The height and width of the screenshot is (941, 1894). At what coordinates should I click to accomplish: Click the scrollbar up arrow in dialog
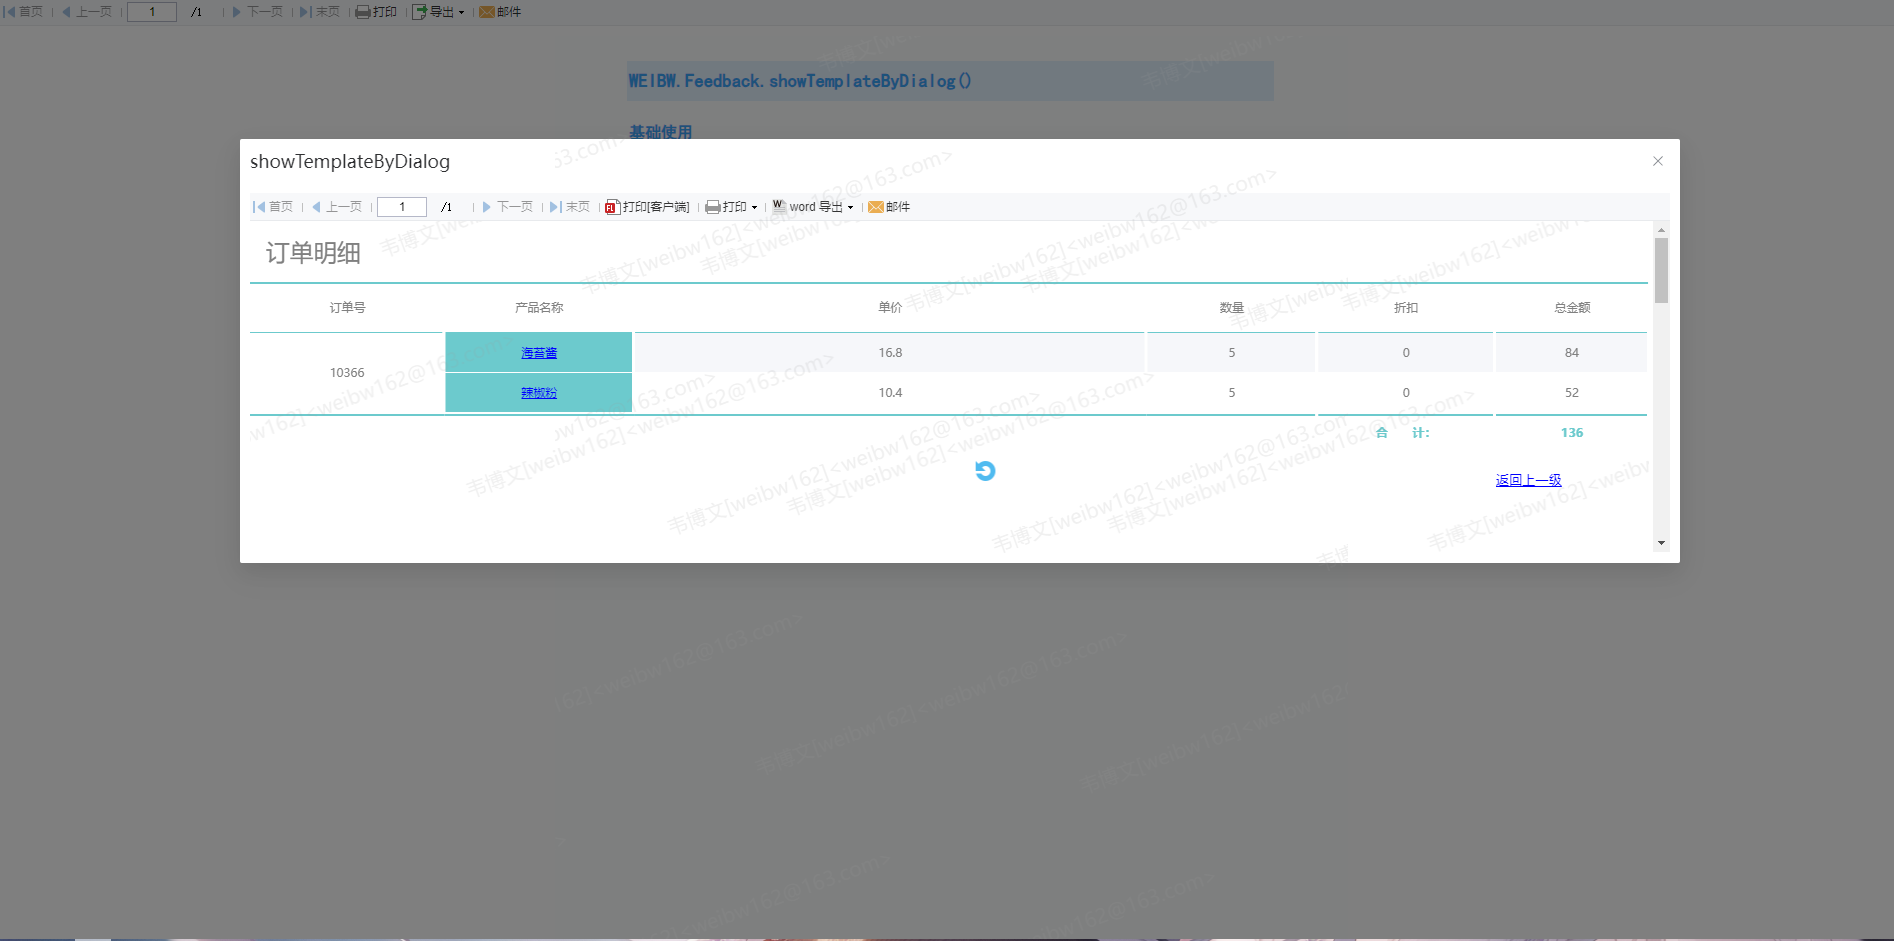pos(1661,230)
